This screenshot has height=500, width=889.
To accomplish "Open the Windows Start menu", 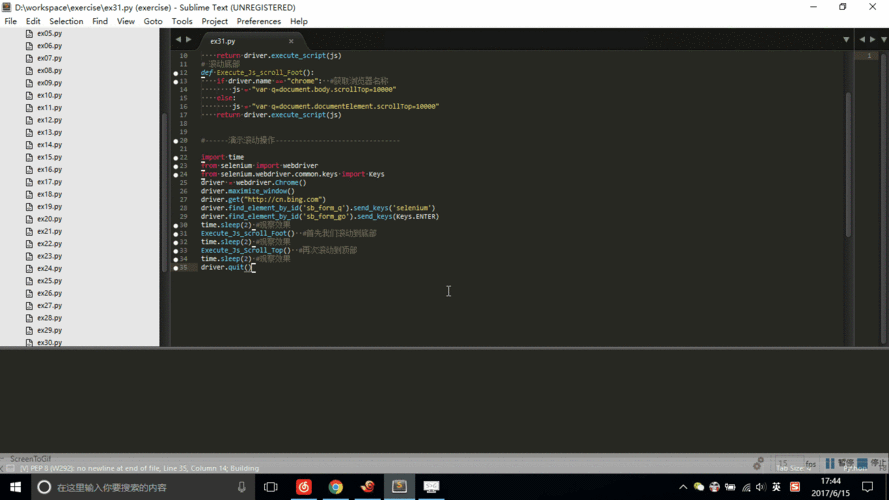I will tap(15, 487).
